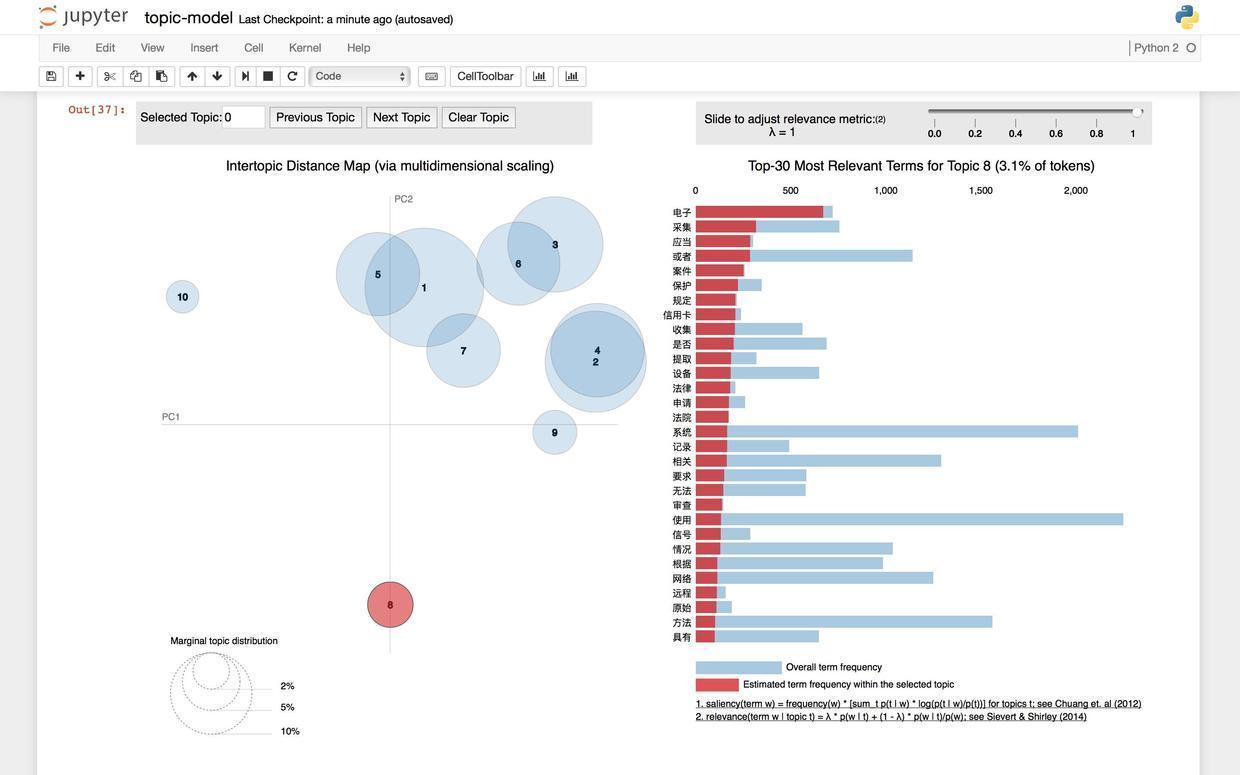Select the red topic 8 circle
Screen dimensions: 1240x775
[390, 605]
